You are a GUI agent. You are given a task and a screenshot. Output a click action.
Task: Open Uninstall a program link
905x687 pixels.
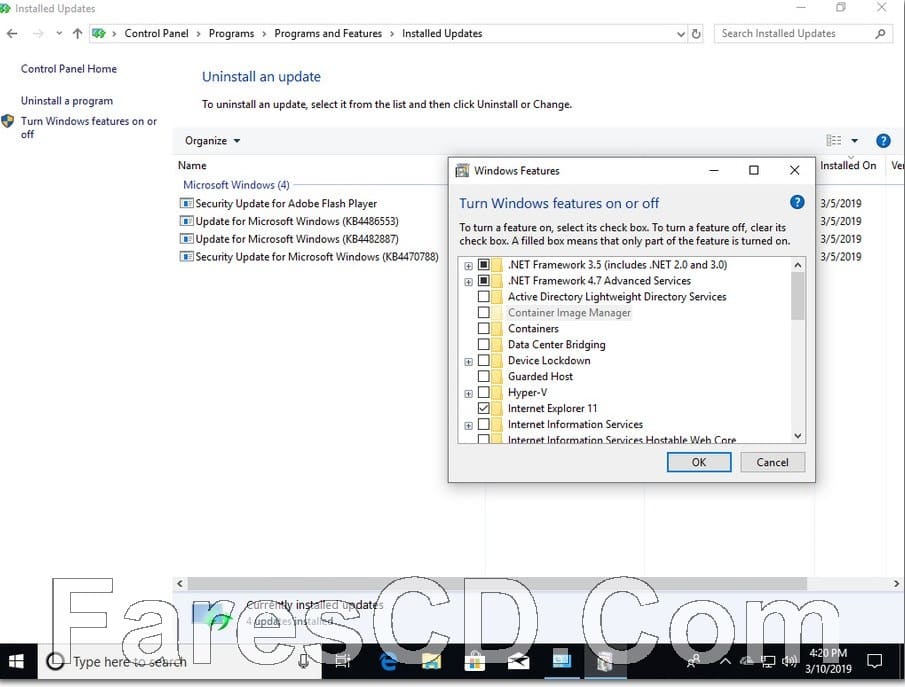pos(67,100)
